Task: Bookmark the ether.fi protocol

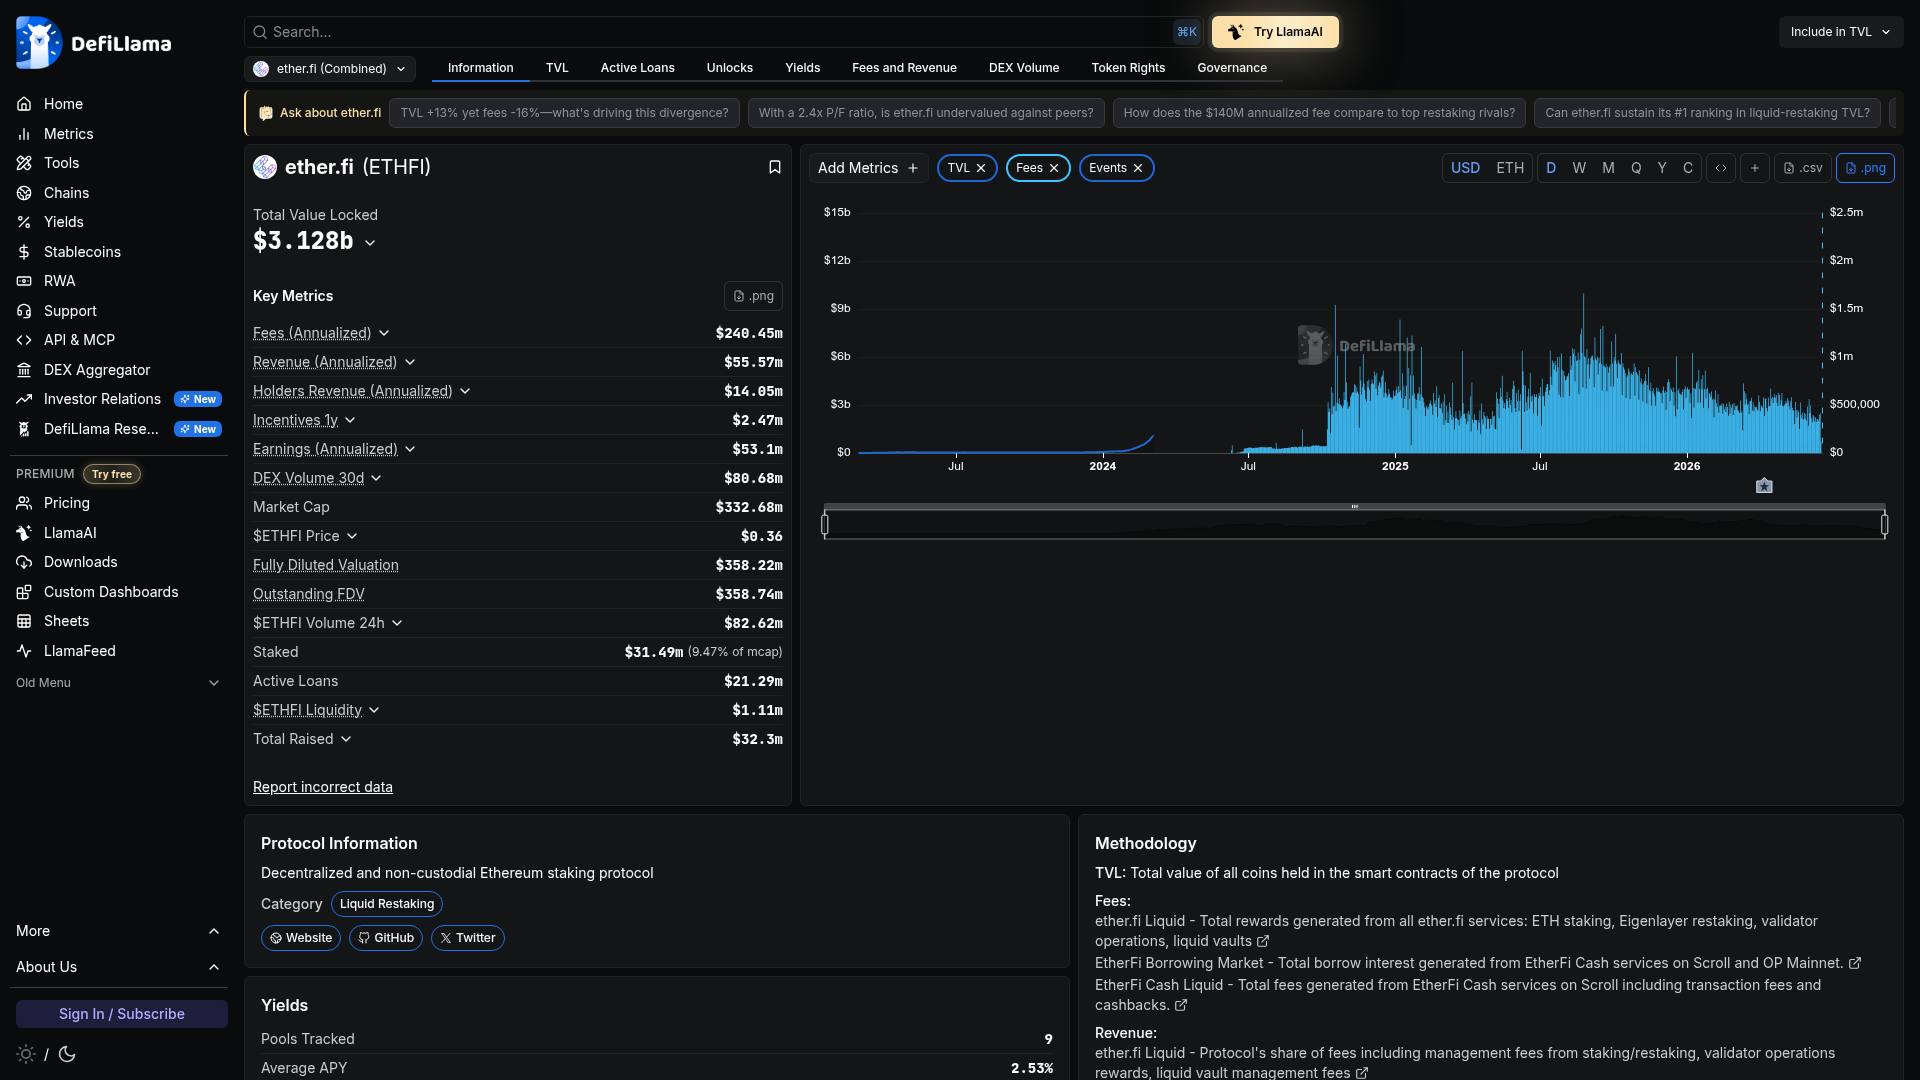Action: [x=774, y=167]
